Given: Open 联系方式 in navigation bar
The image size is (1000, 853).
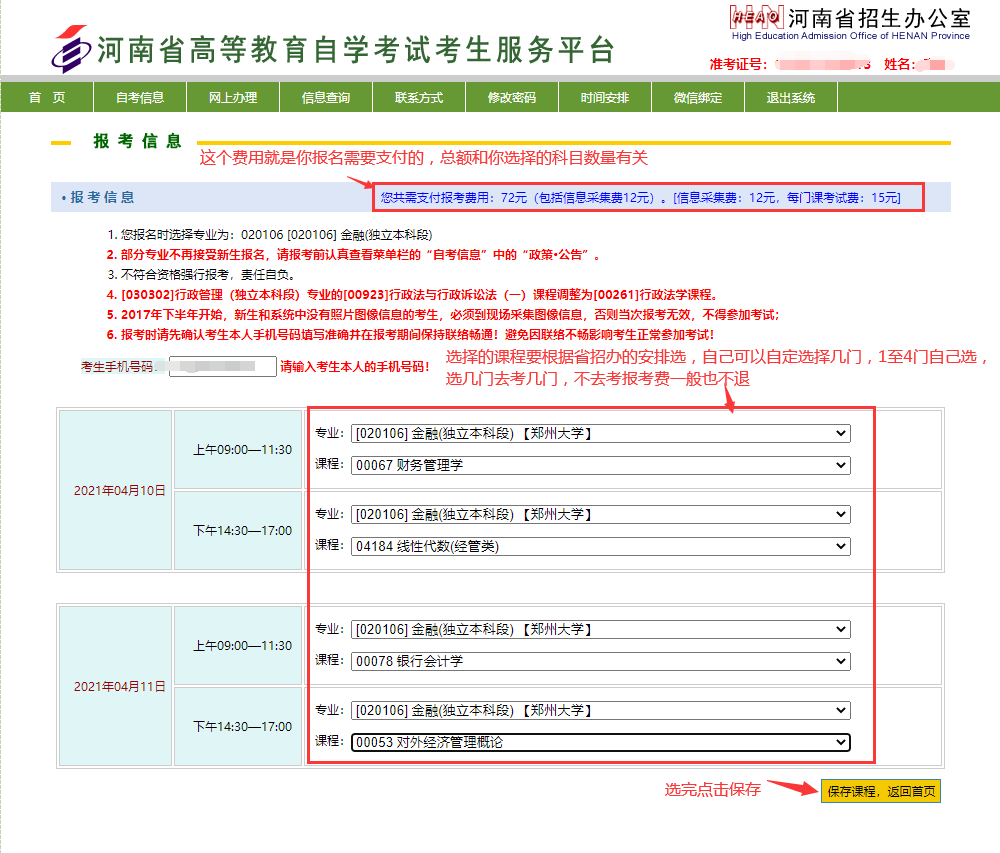Looking at the screenshot, I should pyautogui.click(x=419, y=97).
